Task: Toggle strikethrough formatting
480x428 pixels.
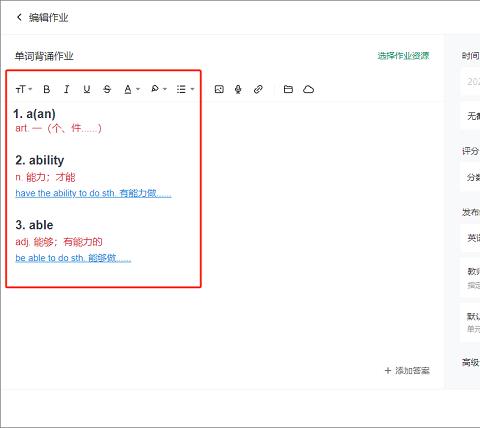Action: click(107, 89)
